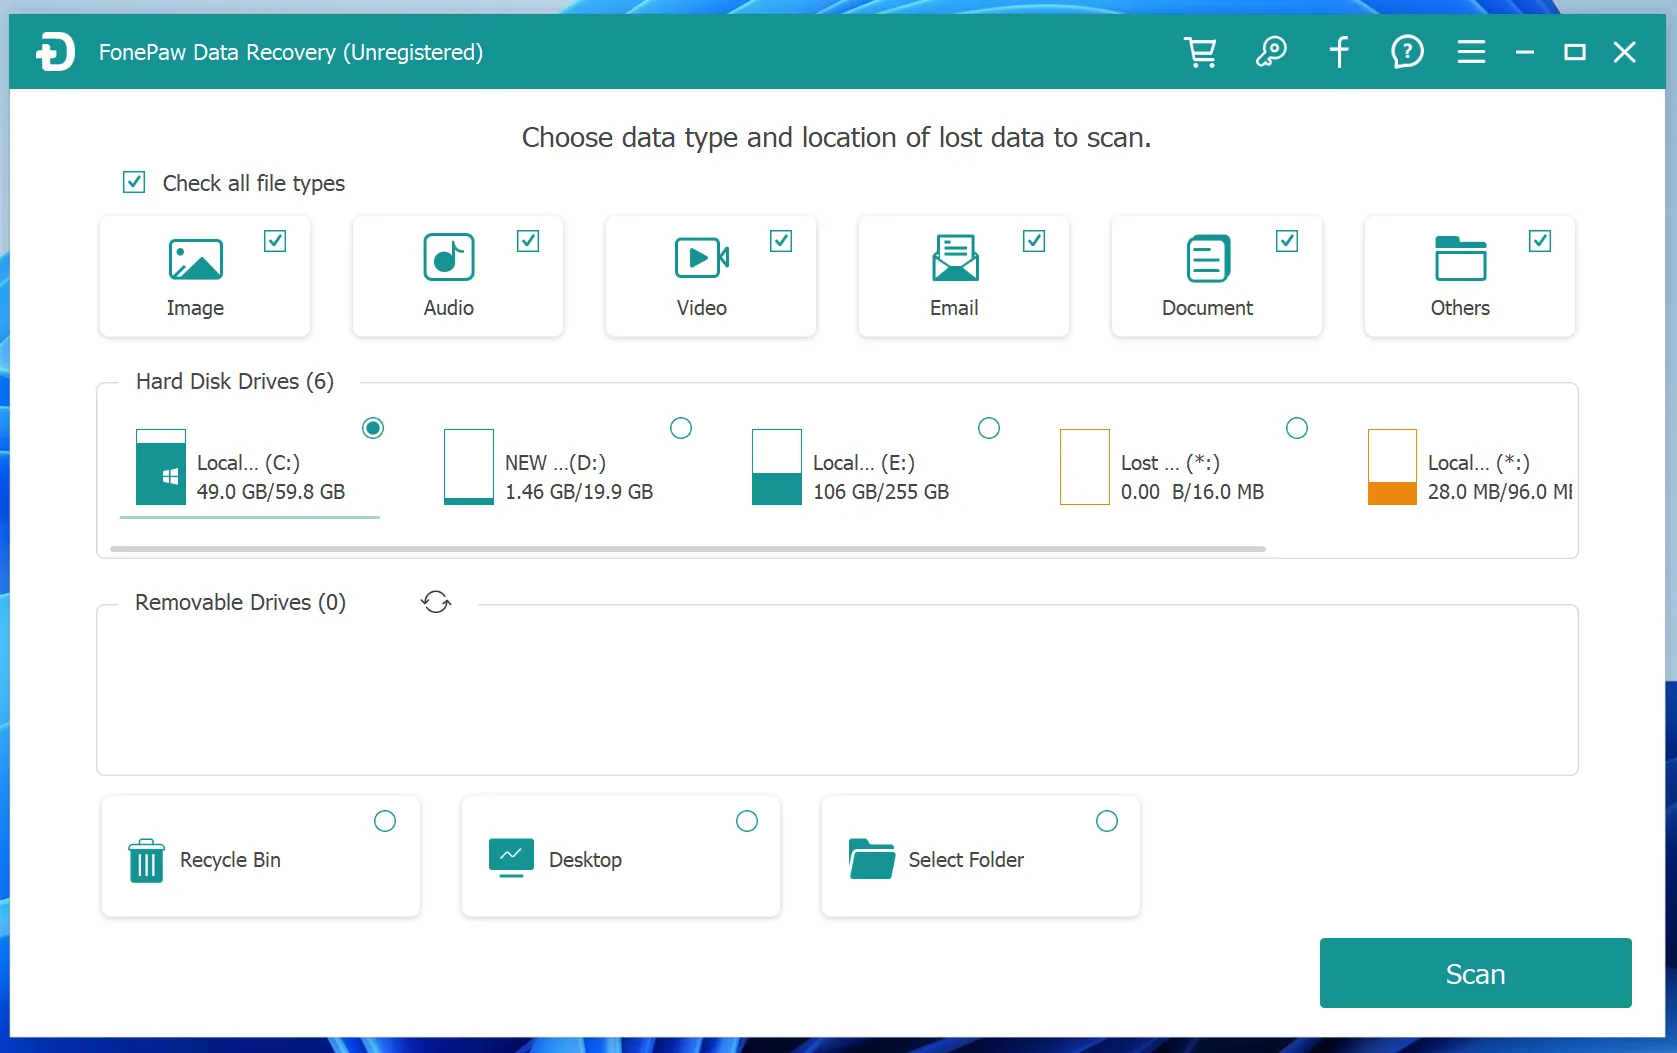Close the FonePaw Data Recovery window

1625,52
